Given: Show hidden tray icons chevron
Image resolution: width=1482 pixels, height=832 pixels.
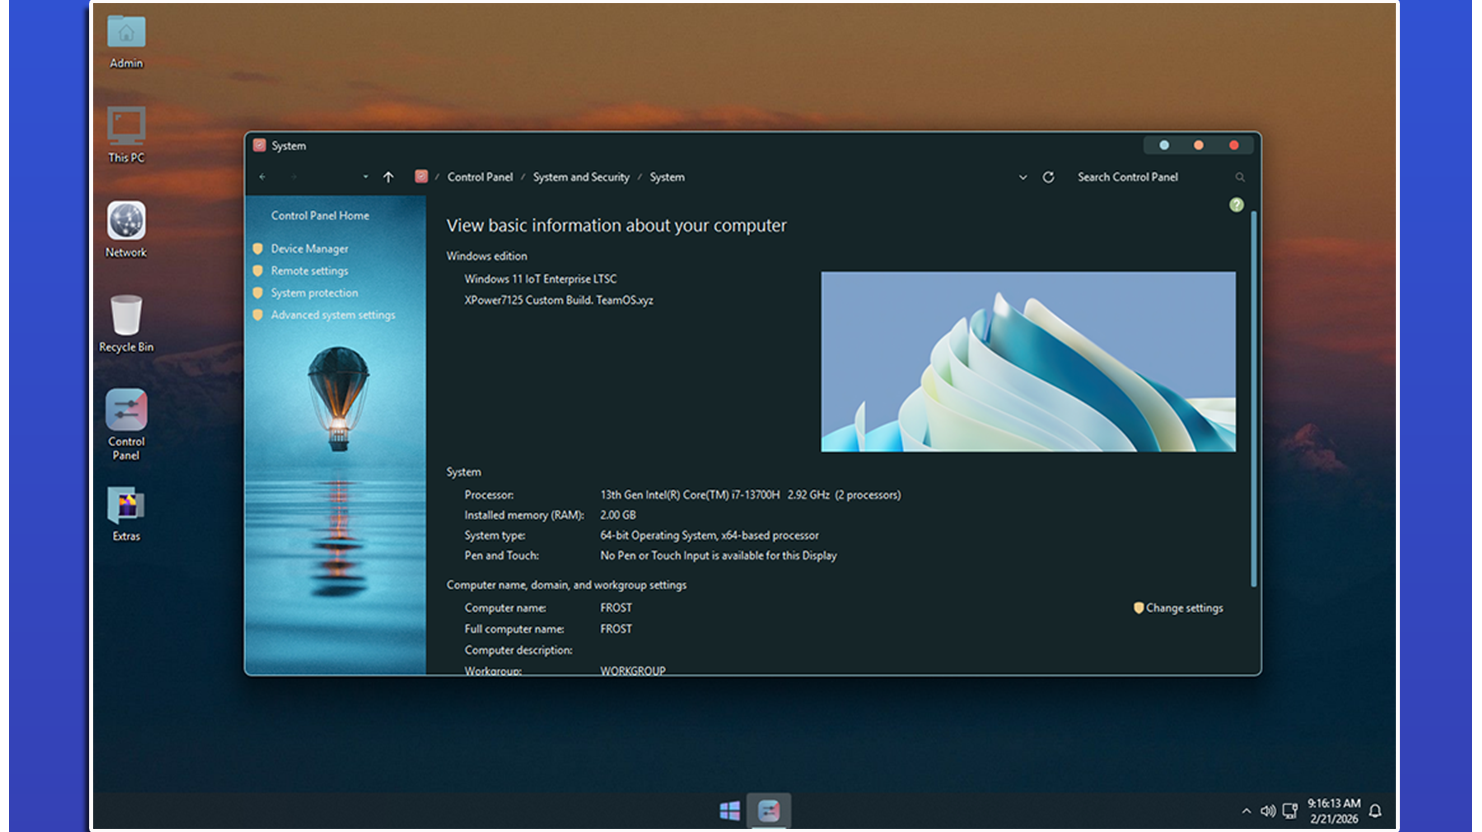Looking at the screenshot, I should (x=1246, y=811).
